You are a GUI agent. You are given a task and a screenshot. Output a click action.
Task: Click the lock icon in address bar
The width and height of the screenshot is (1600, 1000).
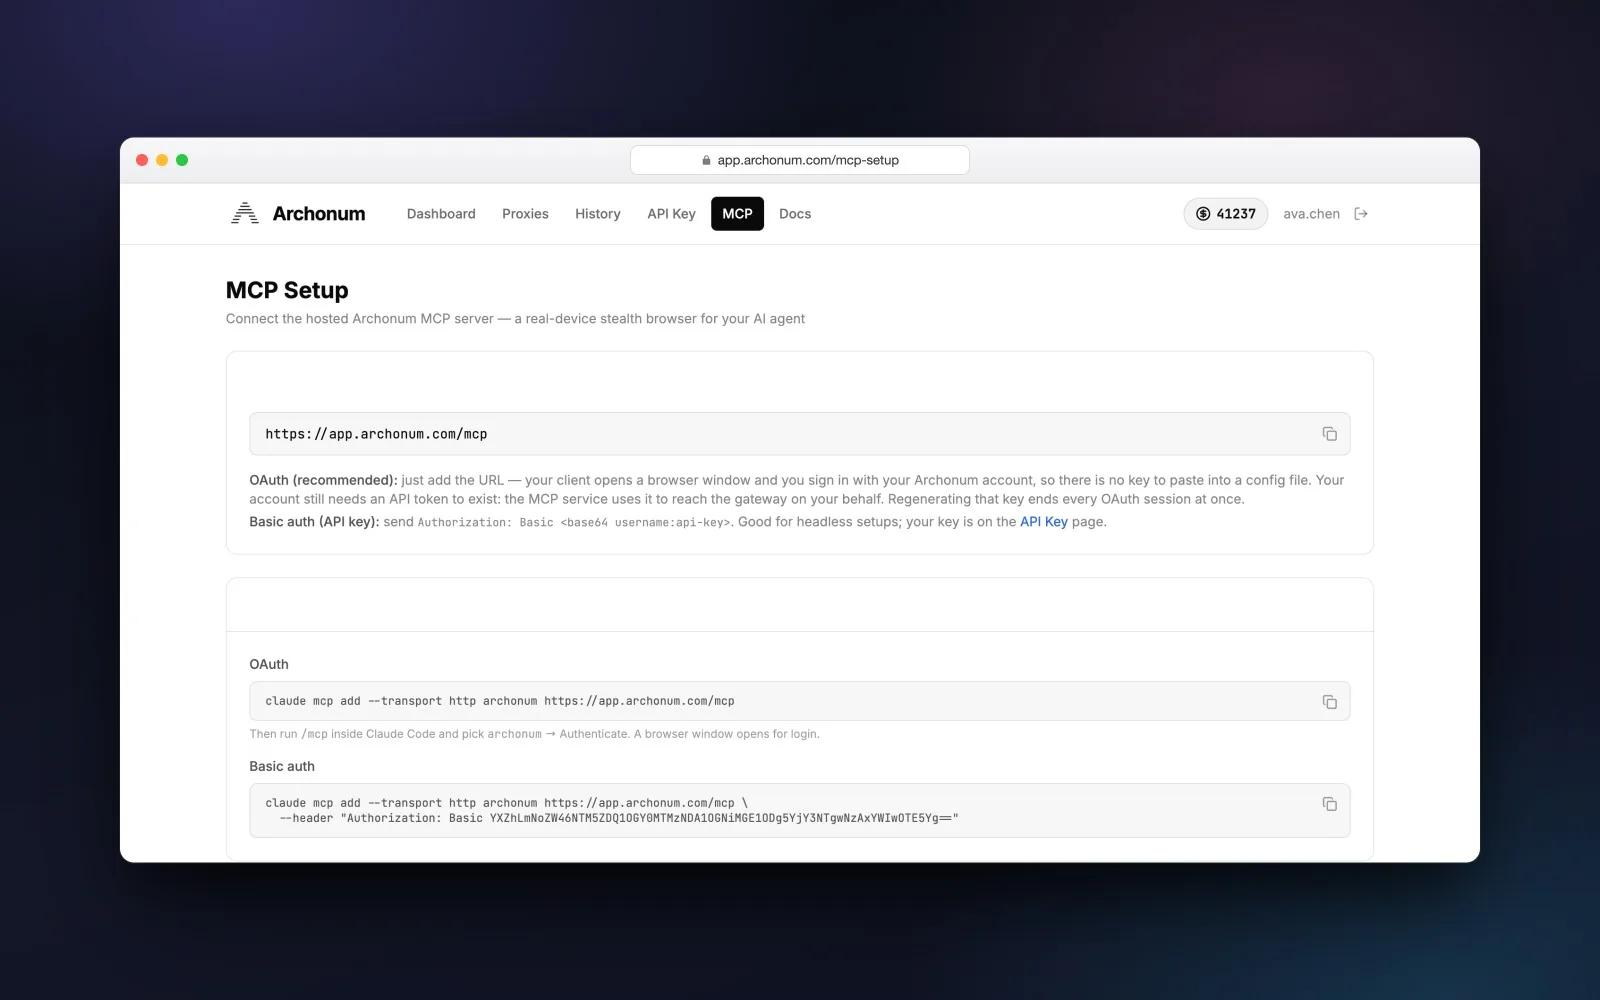(706, 160)
